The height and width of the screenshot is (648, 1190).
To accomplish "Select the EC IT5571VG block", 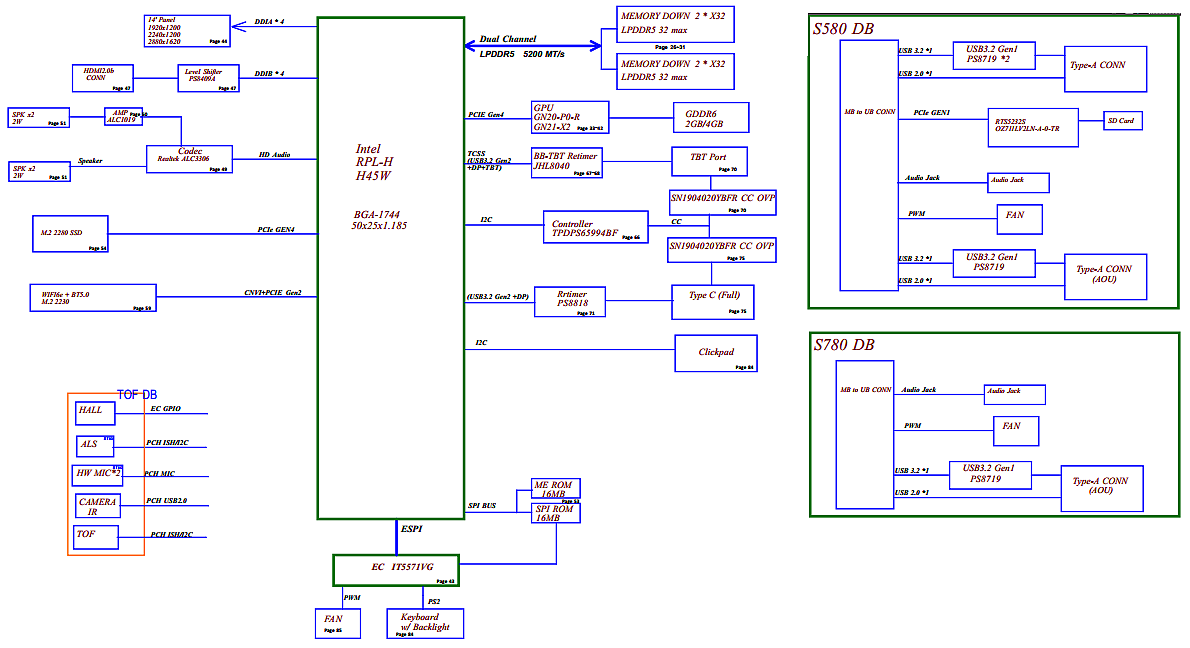I will (396, 570).
